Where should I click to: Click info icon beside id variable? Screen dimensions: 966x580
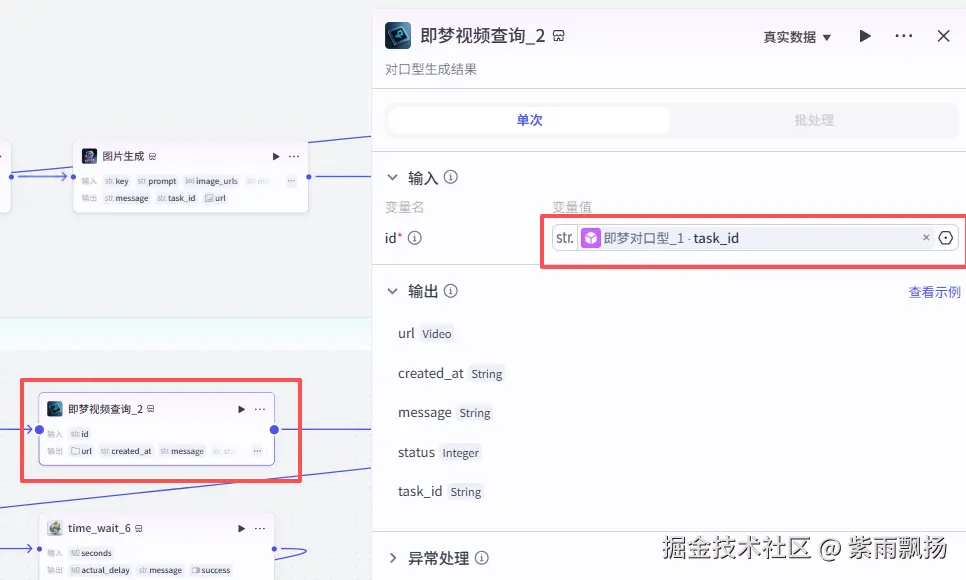point(415,238)
